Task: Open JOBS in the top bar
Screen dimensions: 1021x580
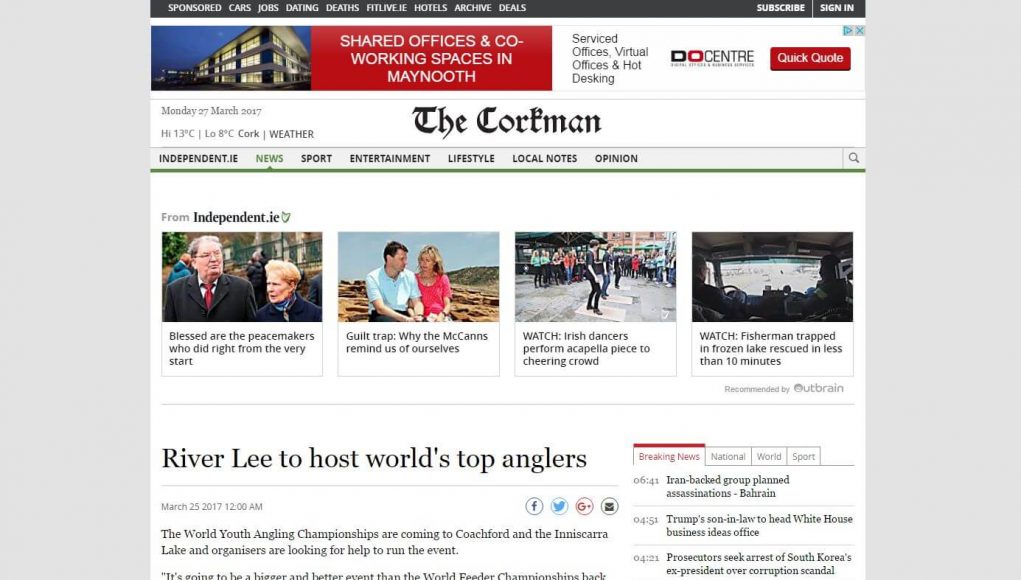Action: click(x=268, y=8)
